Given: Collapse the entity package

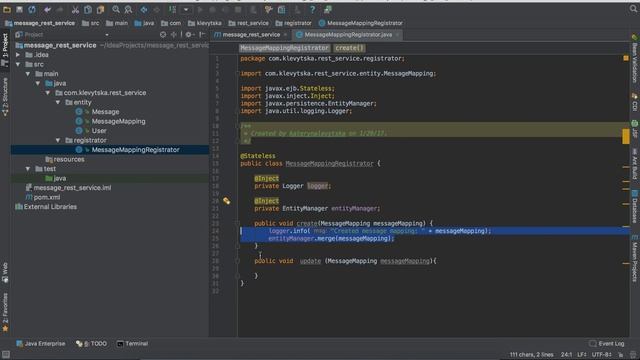Looking at the screenshot, I should coord(58,102).
